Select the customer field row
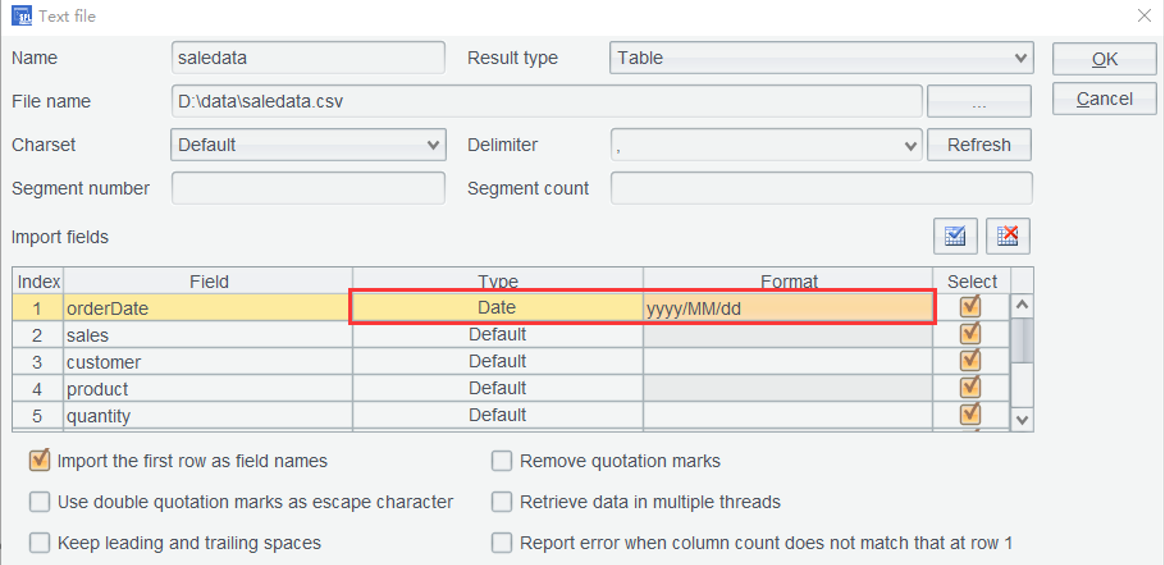This screenshot has width=1164, height=565. tap(208, 362)
